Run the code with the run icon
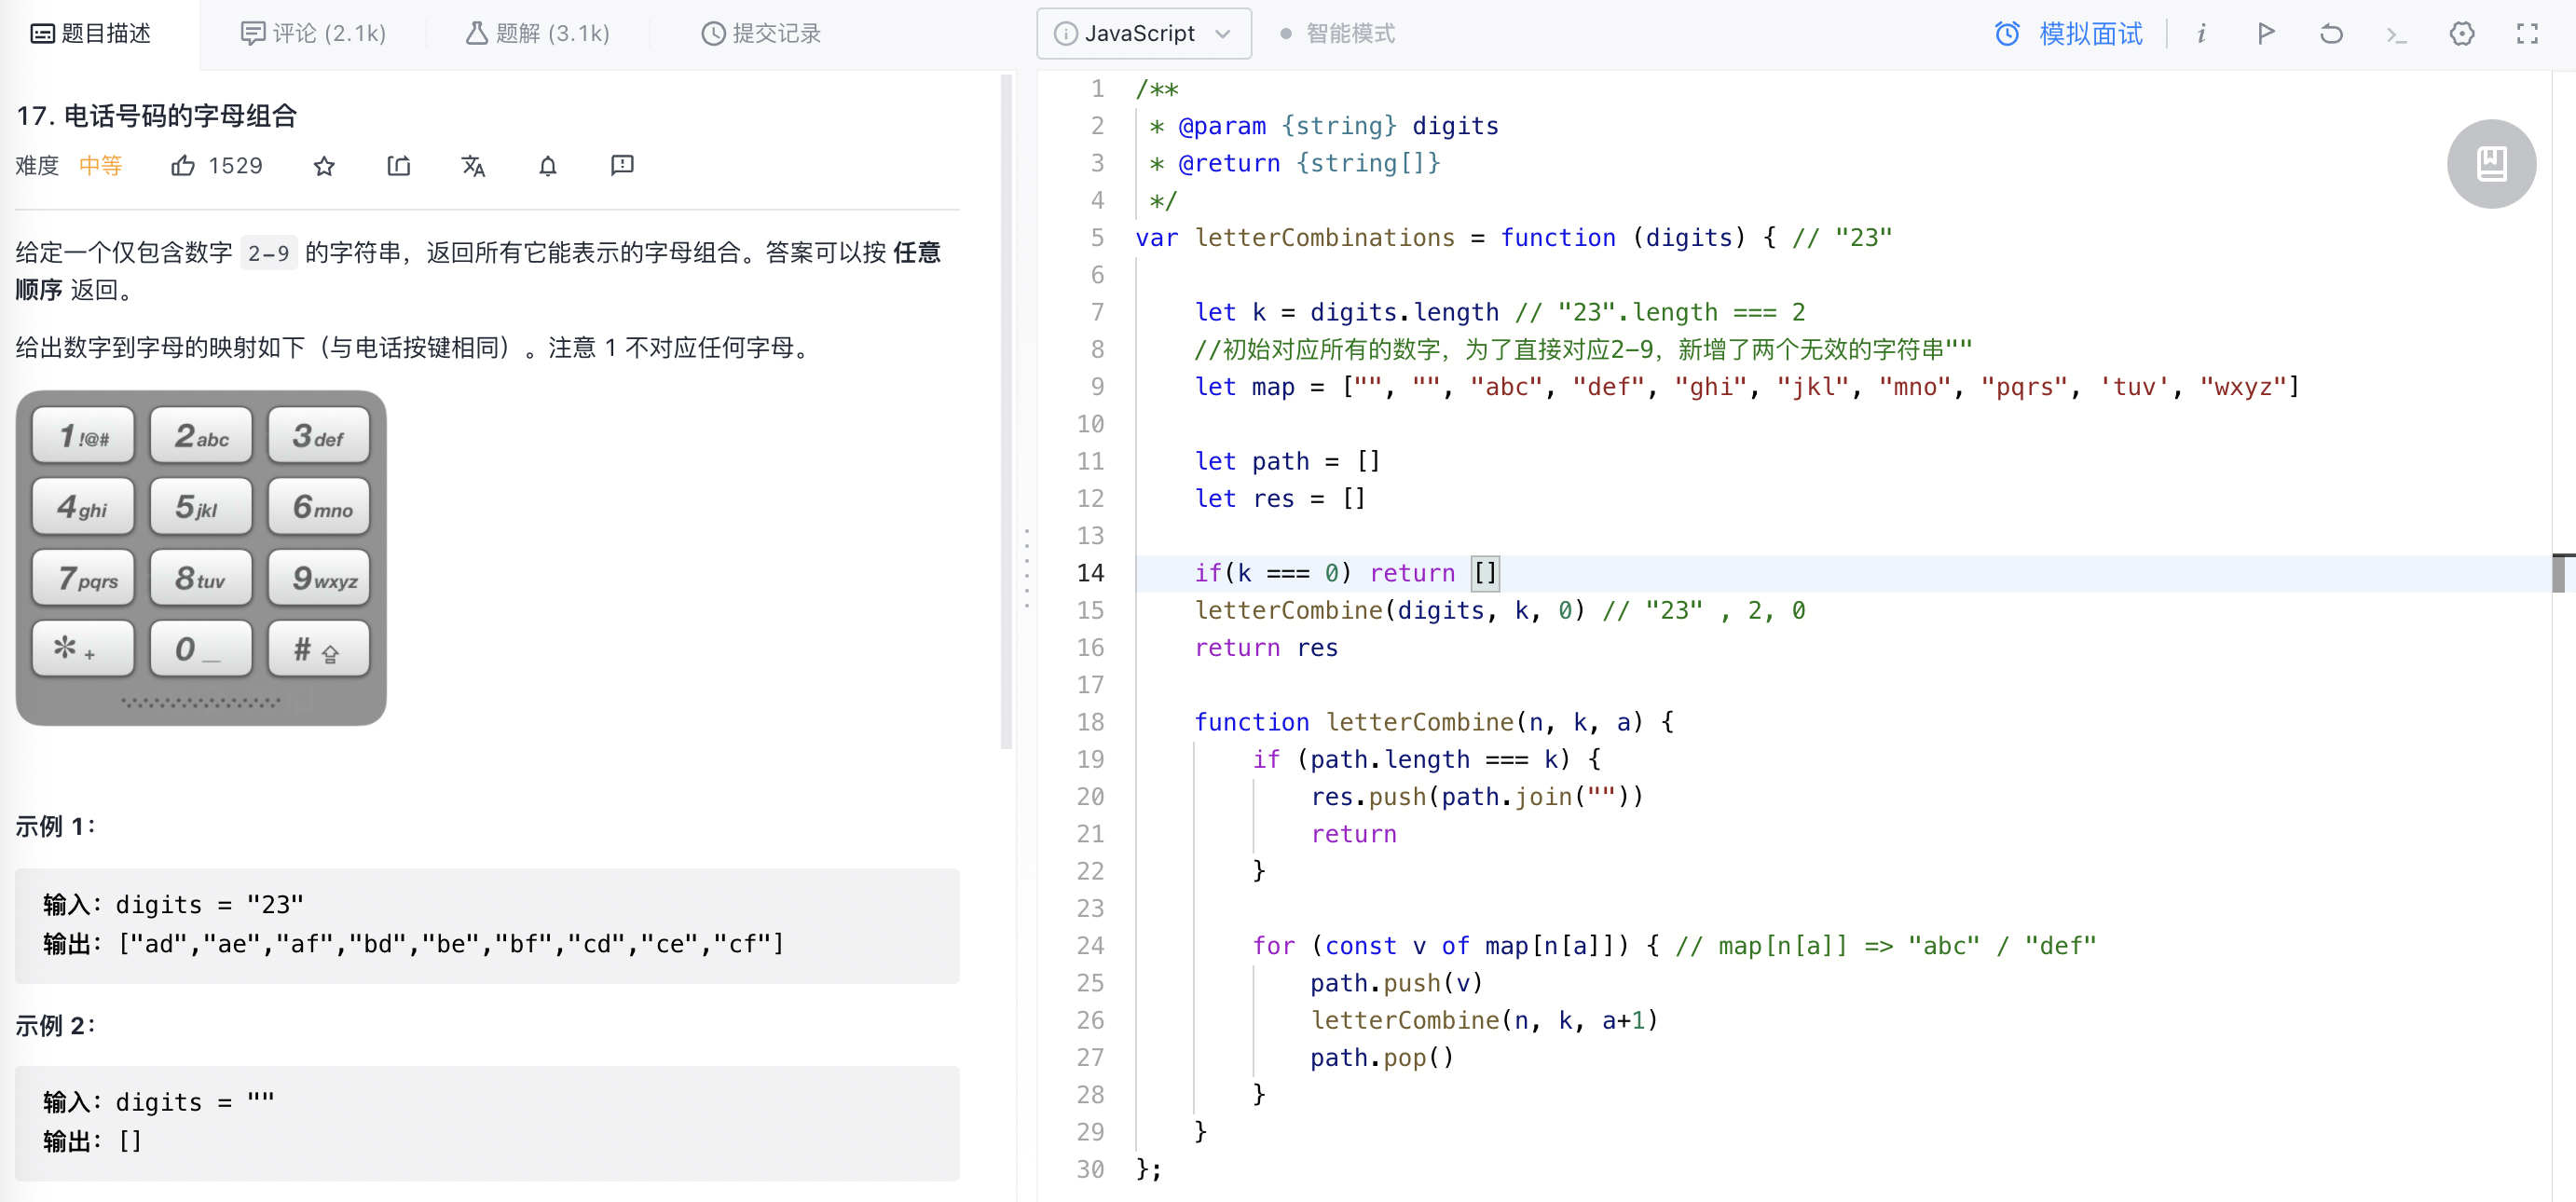This screenshot has height=1202, width=2576. click(x=2266, y=33)
